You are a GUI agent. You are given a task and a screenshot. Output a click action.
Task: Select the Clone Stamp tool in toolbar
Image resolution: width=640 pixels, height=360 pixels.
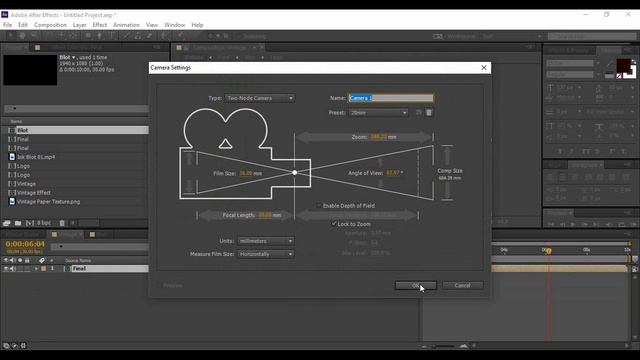138,36
